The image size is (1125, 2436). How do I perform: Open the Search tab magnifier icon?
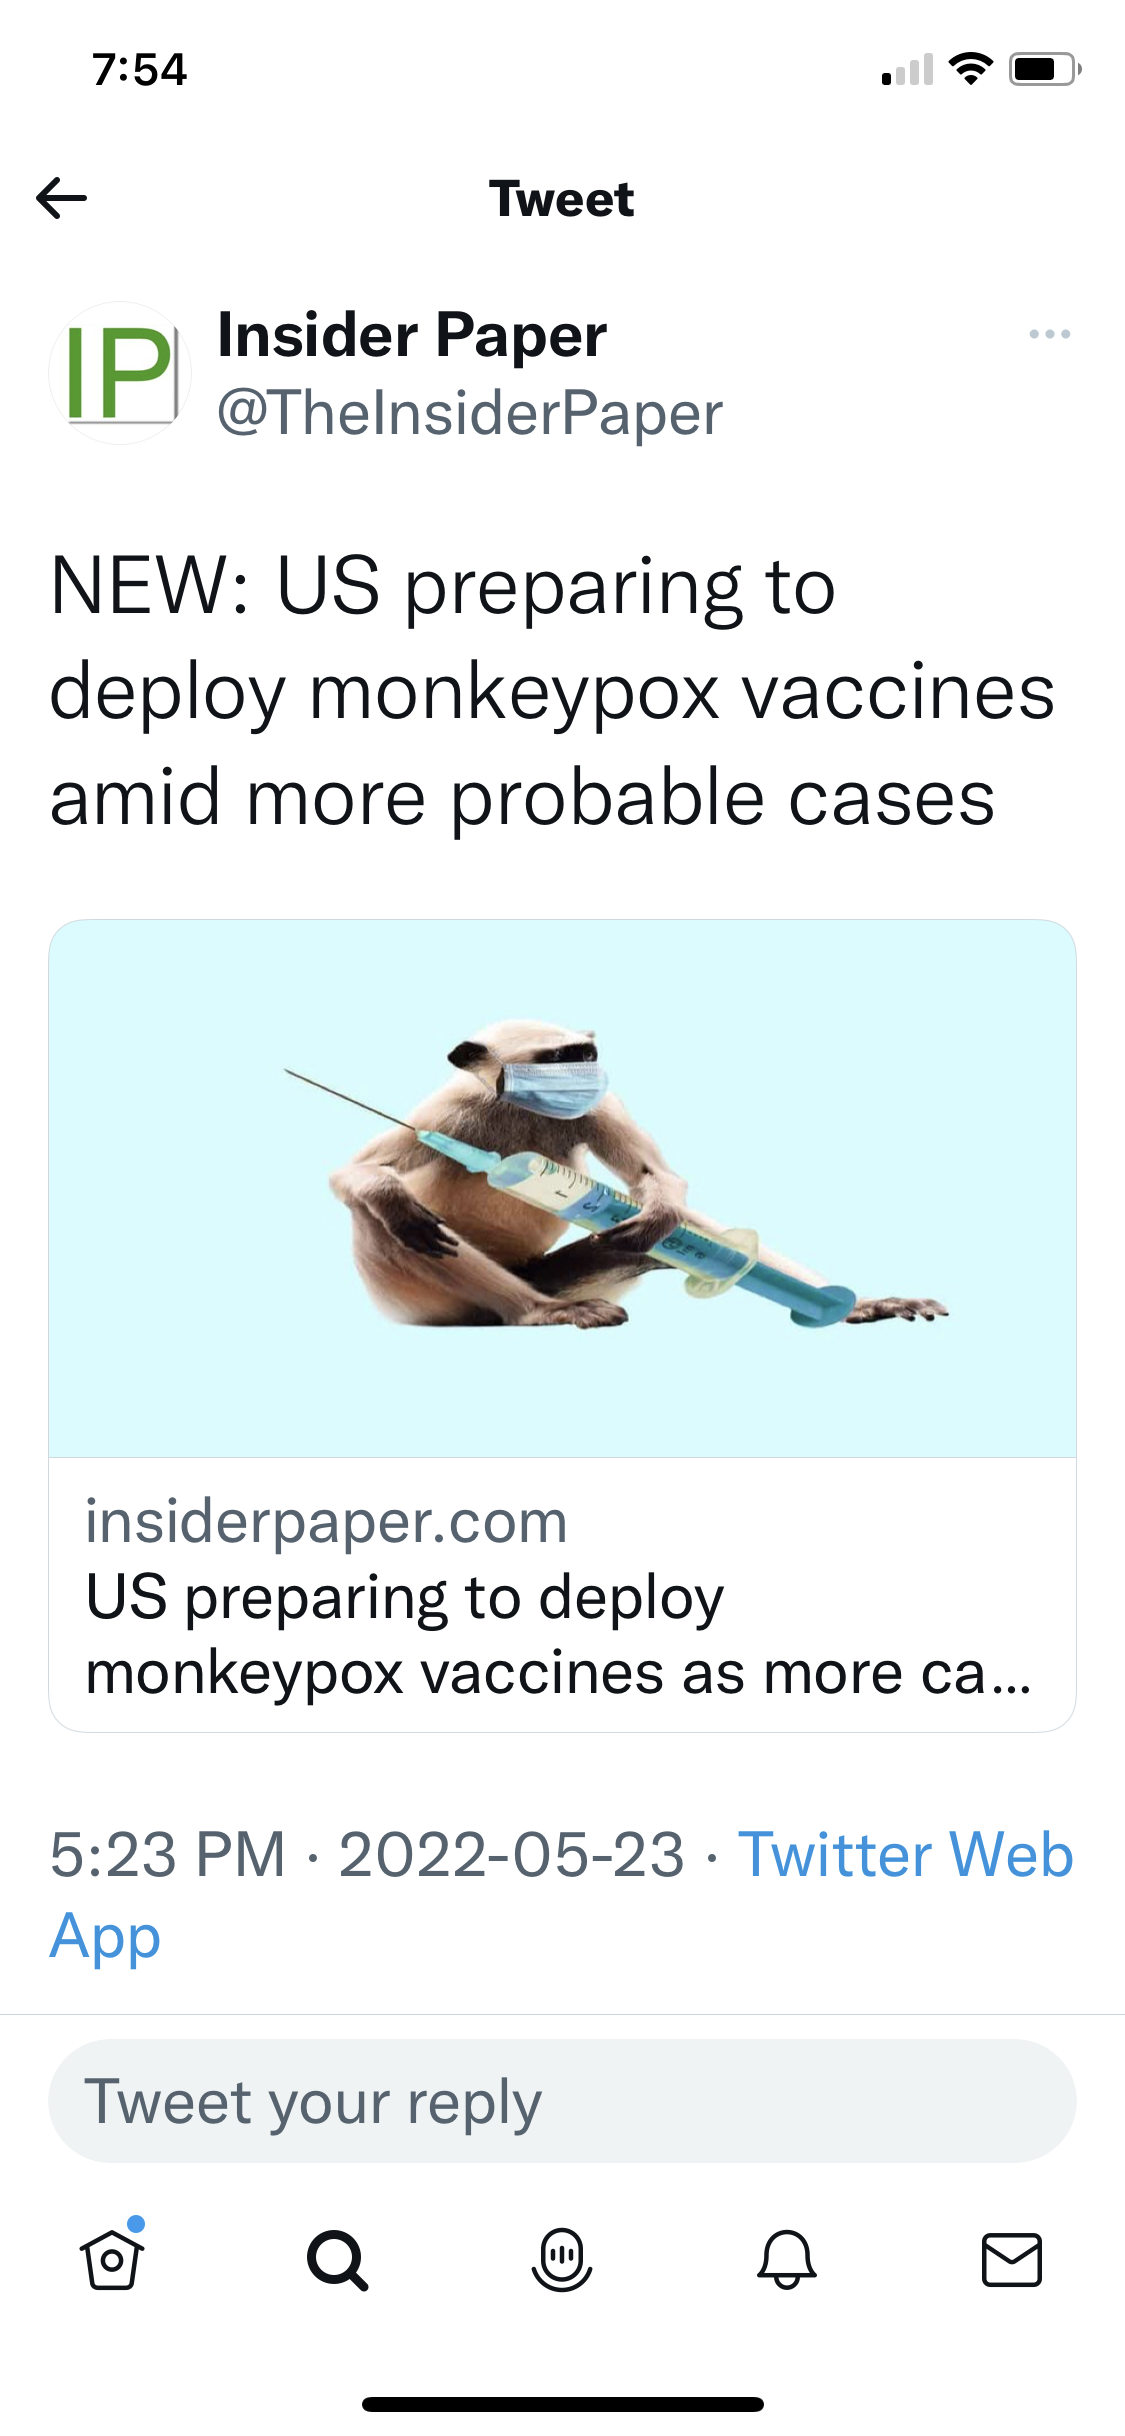click(337, 2260)
